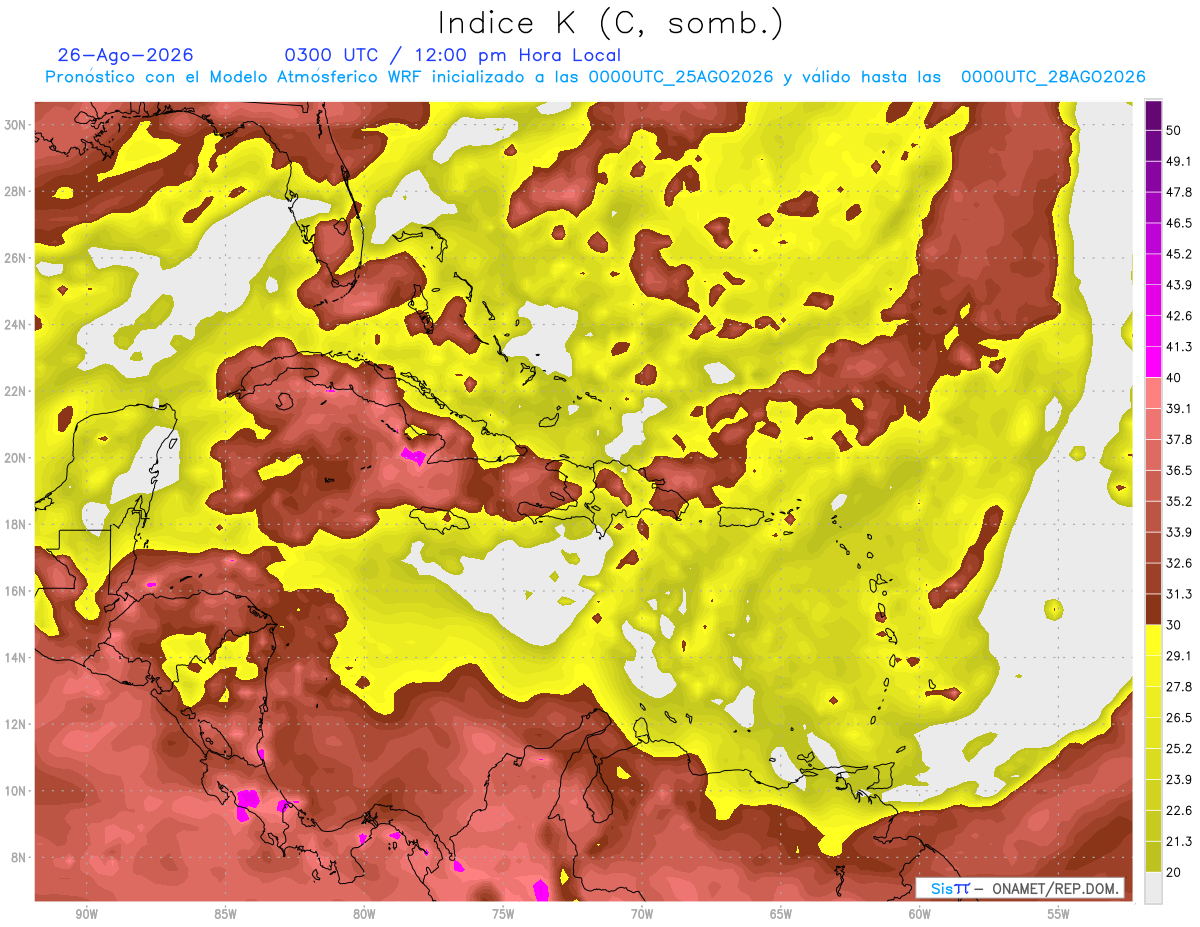Click the "0000UTC_28AGO2026" valid-until time text

[1053, 77]
